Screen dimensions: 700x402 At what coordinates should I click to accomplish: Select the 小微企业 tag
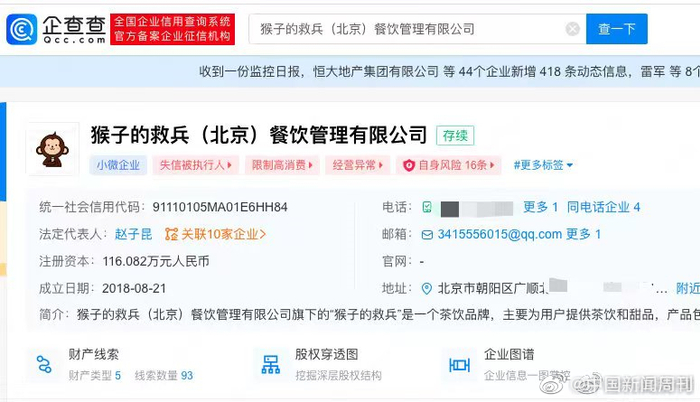118,165
